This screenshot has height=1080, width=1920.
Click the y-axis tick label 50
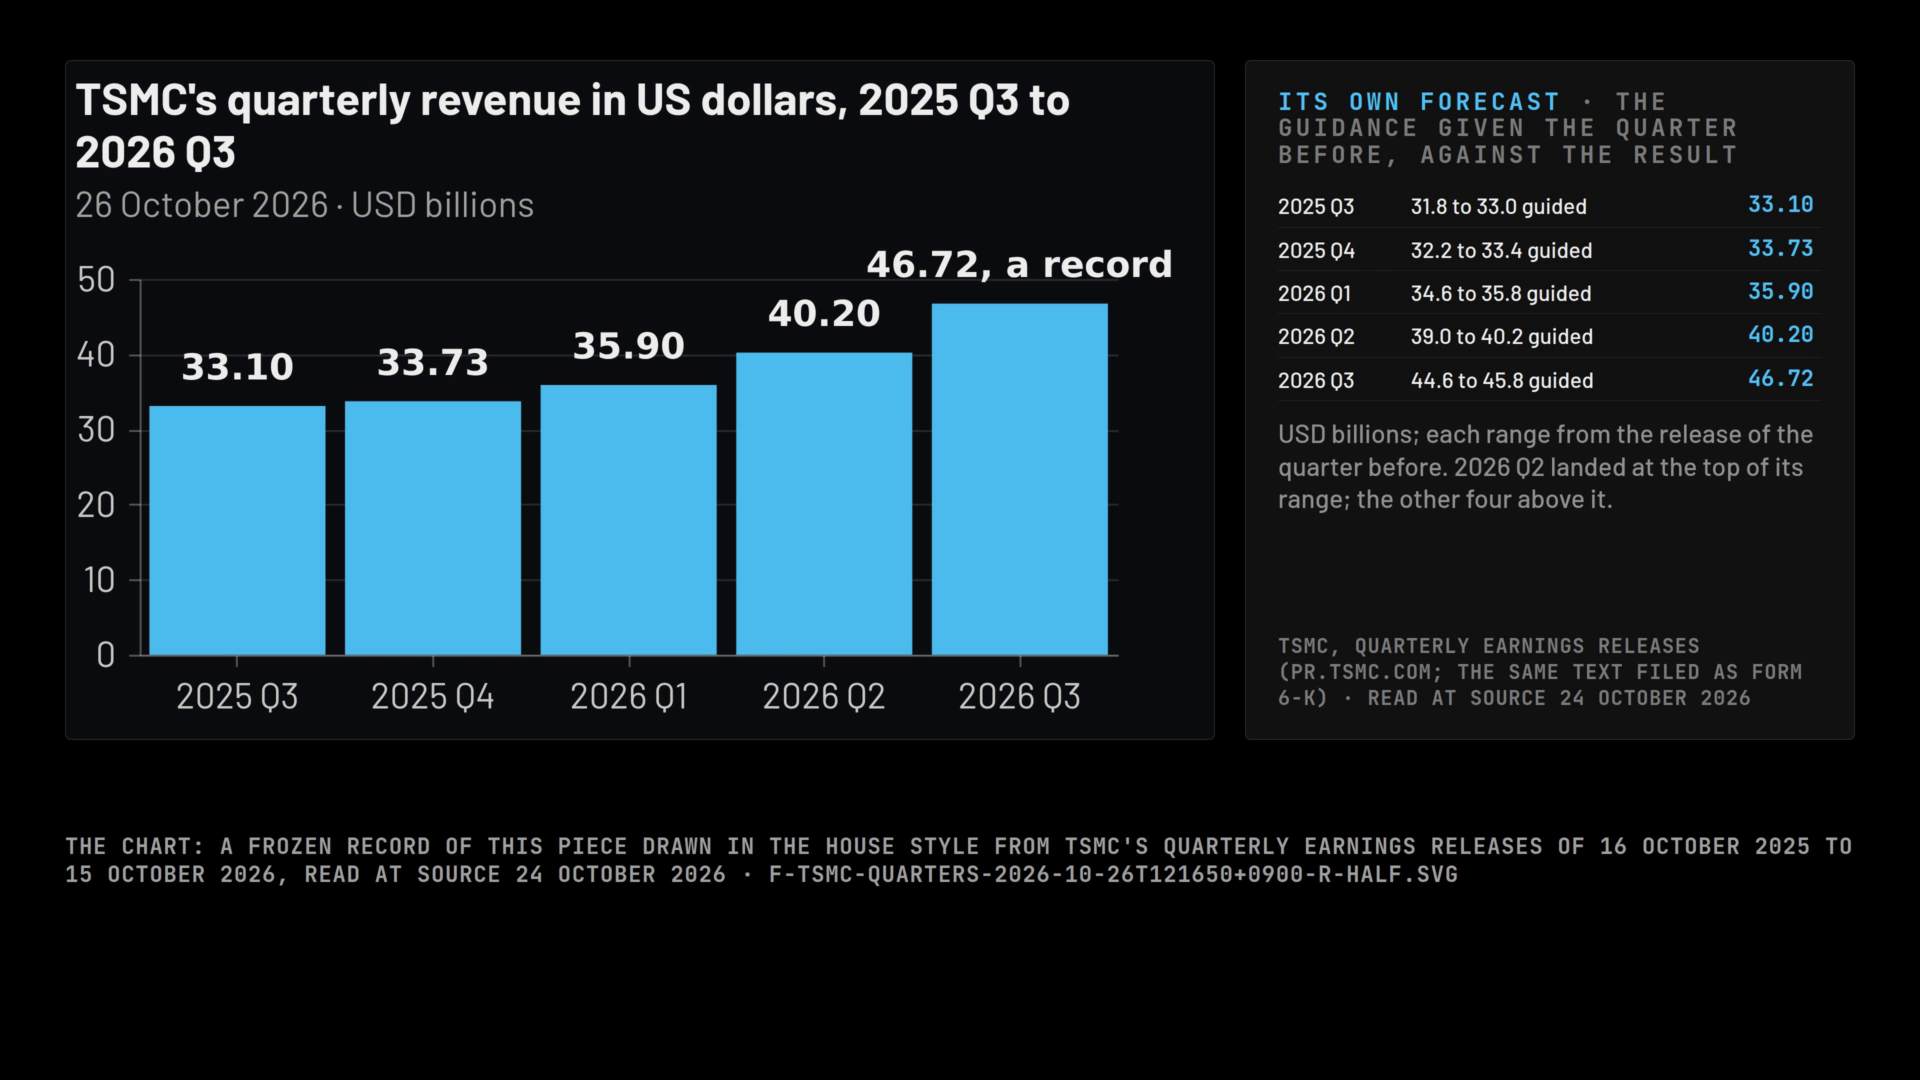coord(96,280)
